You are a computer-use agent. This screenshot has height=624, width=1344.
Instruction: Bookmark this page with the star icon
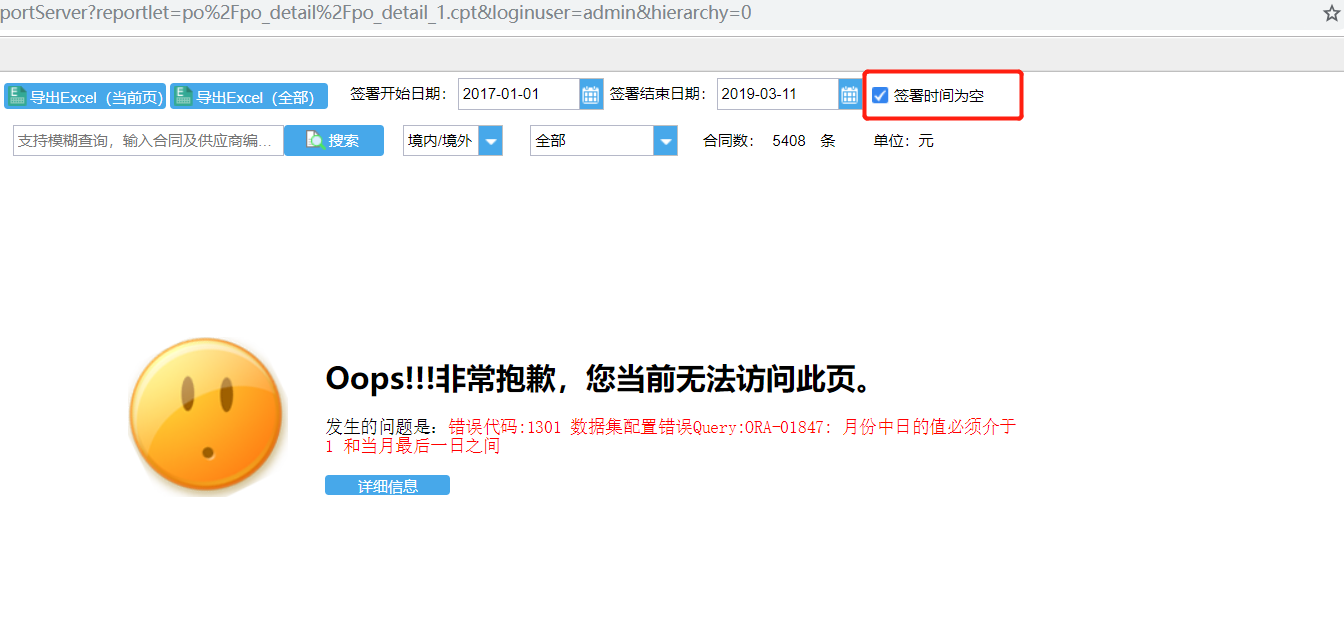click(1331, 13)
